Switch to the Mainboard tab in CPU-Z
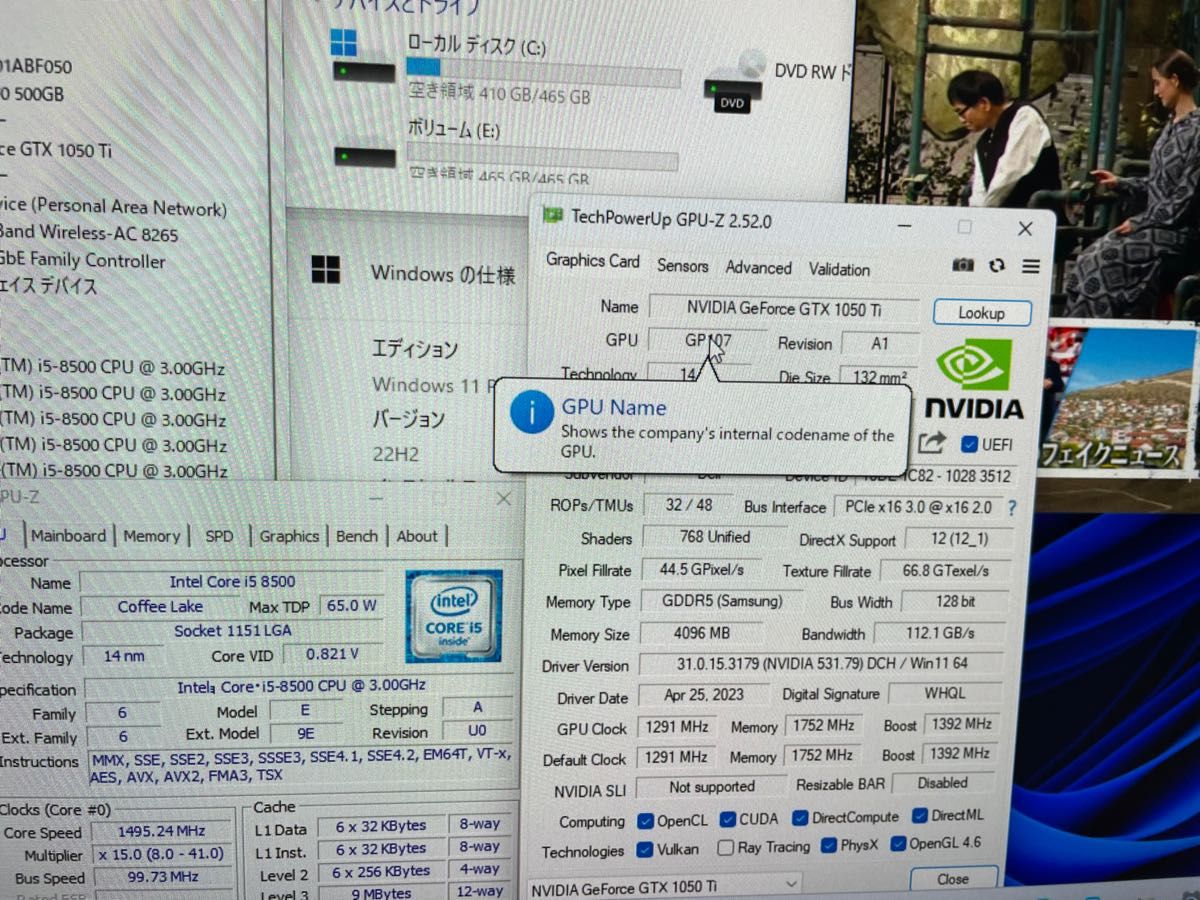 pyautogui.click(x=68, y=536)
